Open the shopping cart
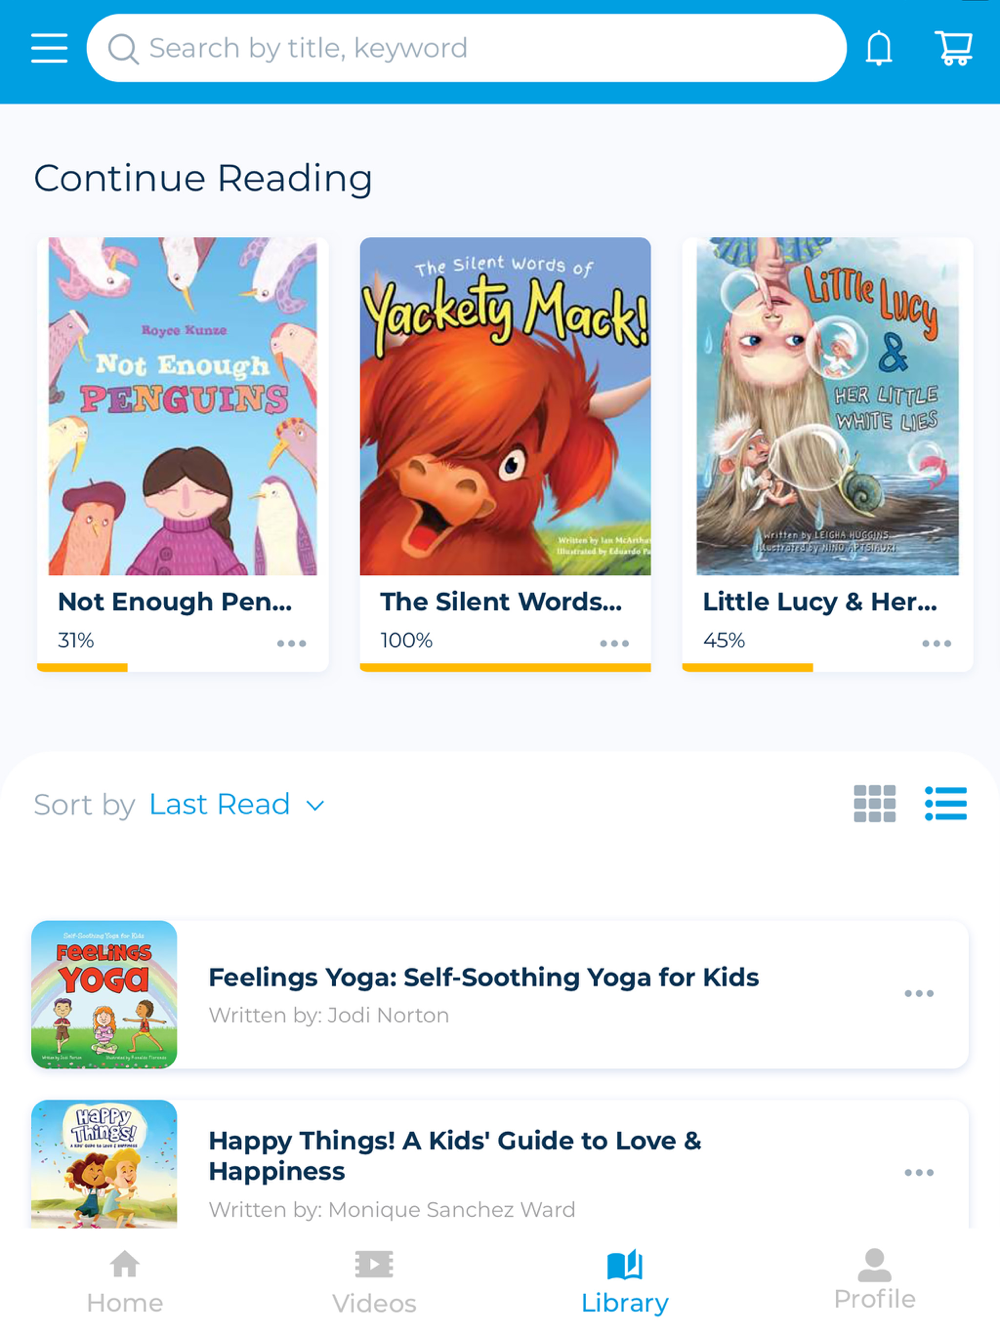The width and height of the screenshot is (1000, 1334). pyautogui.click(x=954, y=48)
